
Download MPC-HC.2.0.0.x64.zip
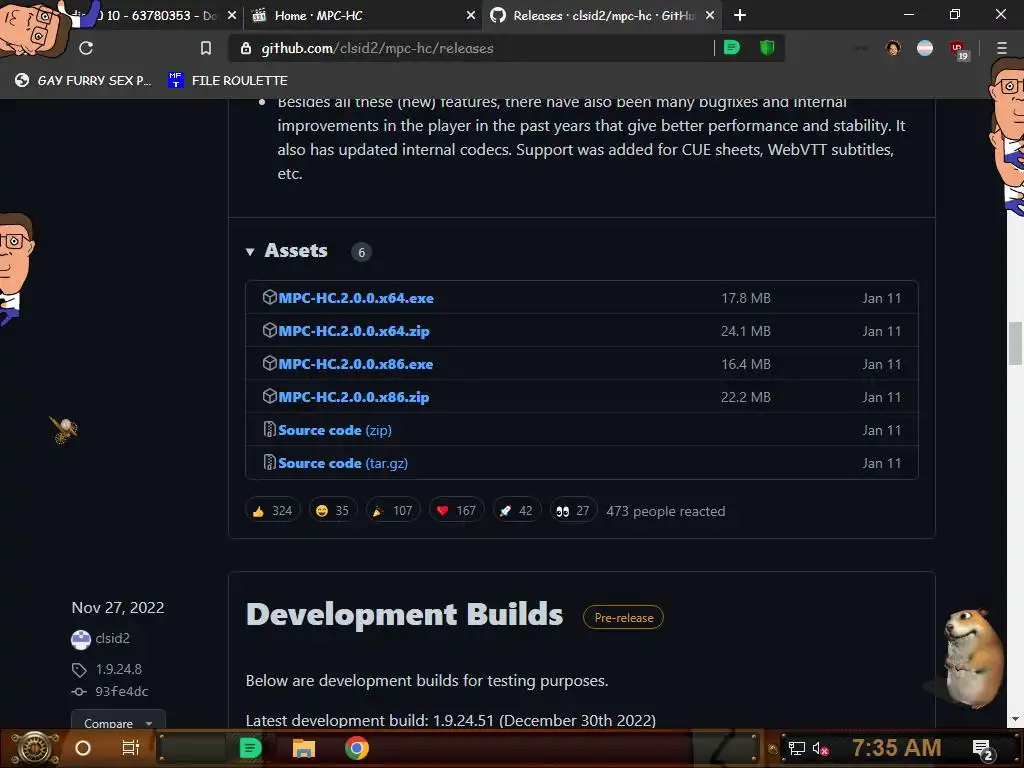tap(354, 331)
